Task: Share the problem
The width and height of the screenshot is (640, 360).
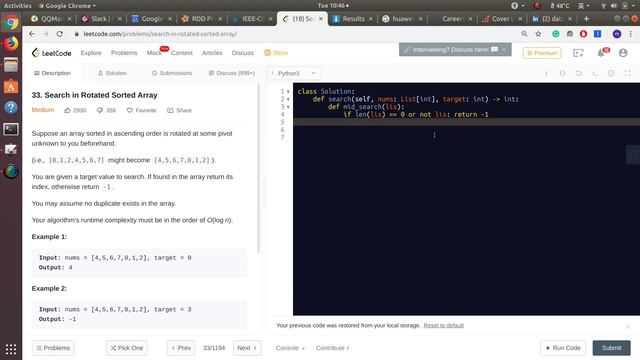Action: click(x=179, y=110)
